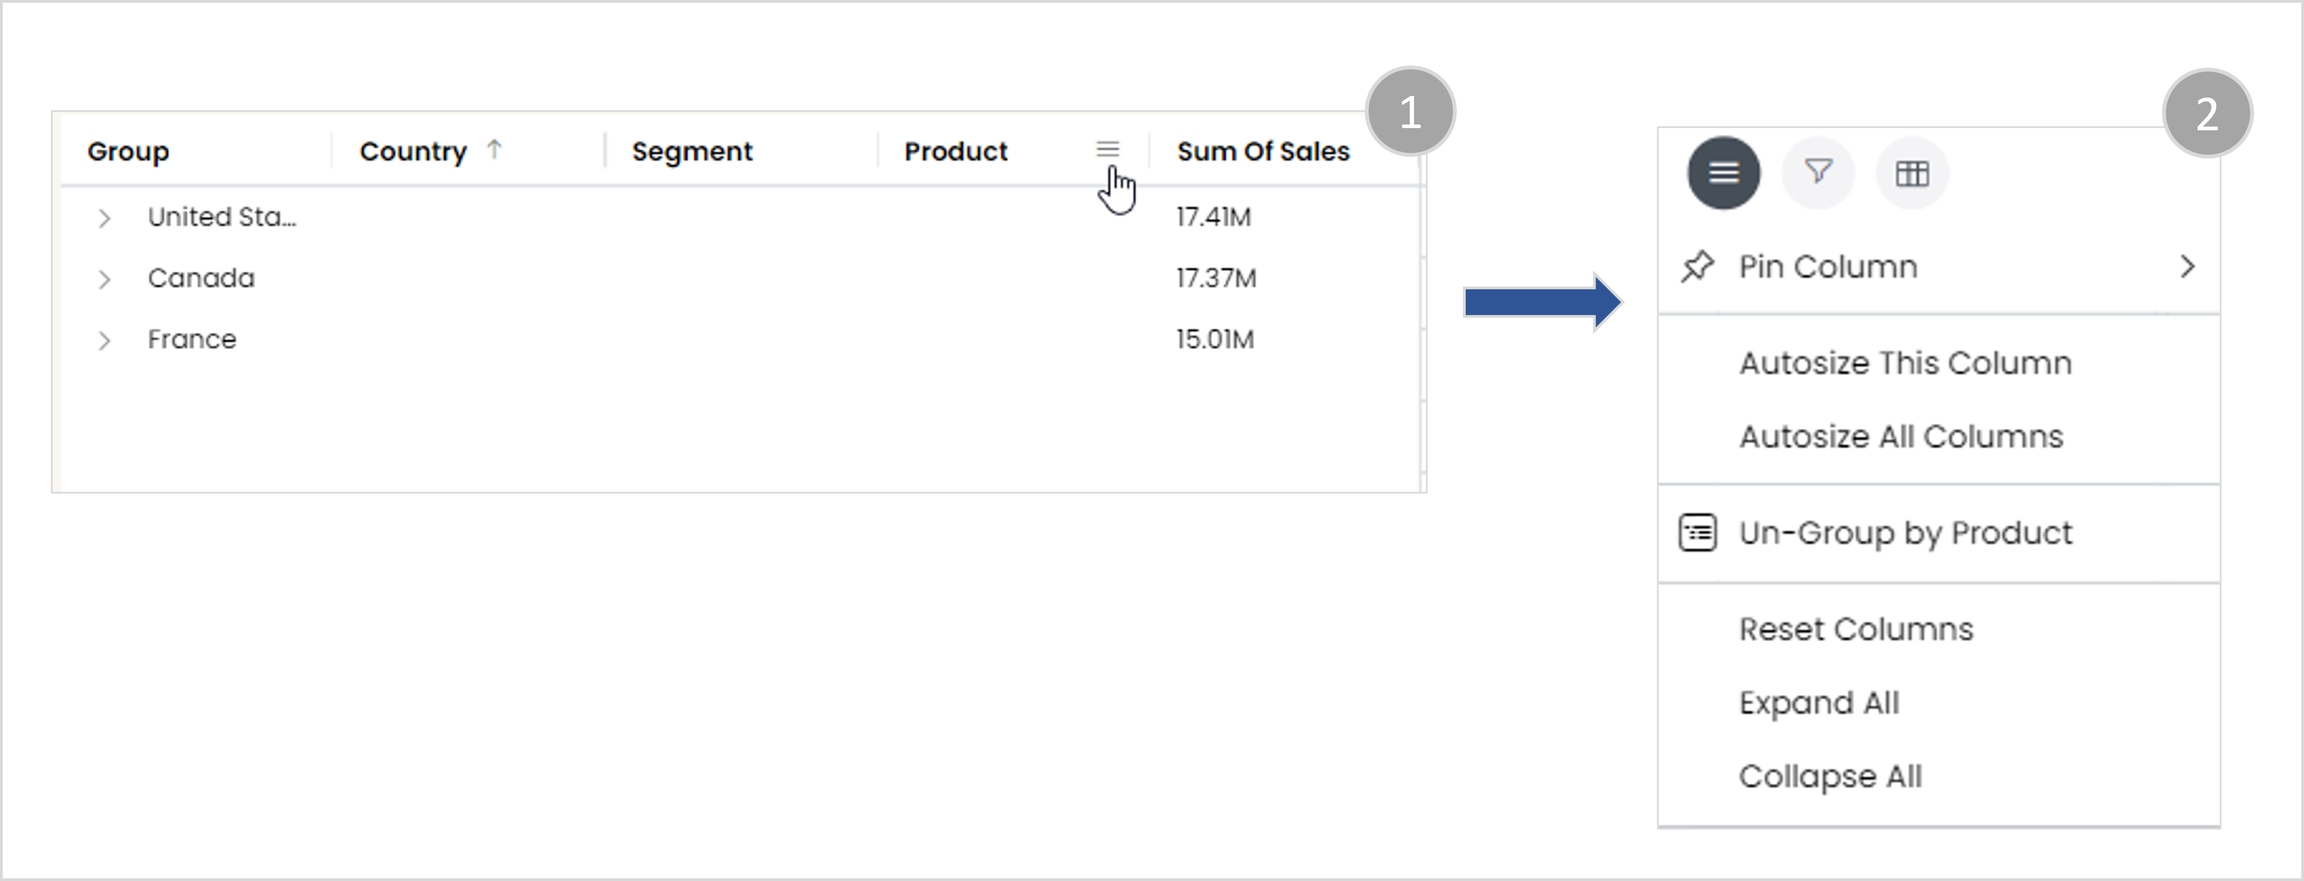The height and width of the screenshot is (881, 2304).
Task: Click the Sum Of Sales header
Action: [x=1263, y=151]
